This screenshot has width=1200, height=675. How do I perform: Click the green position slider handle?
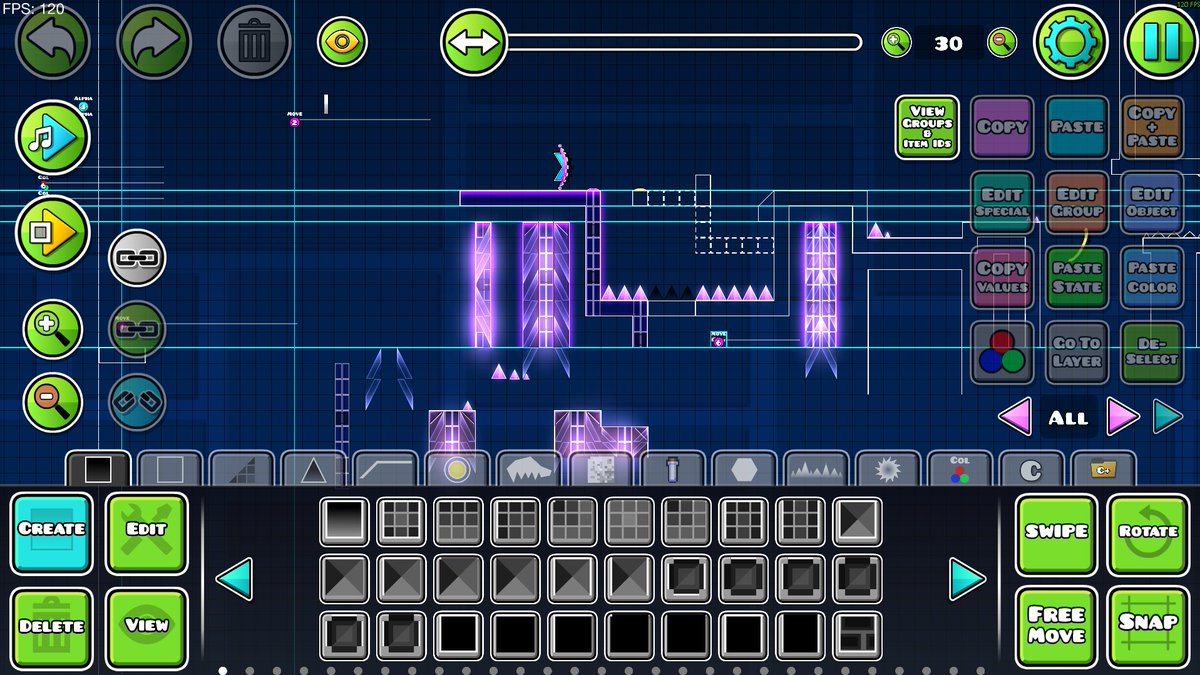474,42
